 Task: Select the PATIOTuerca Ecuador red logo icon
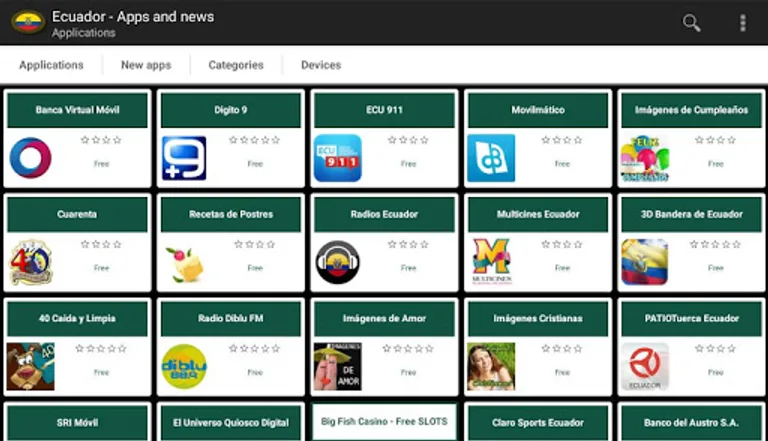(645, 367)
